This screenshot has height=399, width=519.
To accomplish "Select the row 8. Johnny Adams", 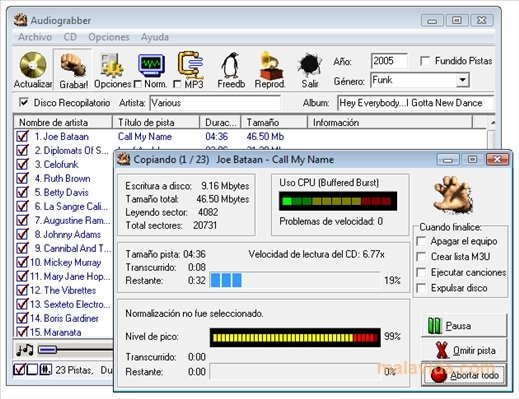I will click(67, 234).
